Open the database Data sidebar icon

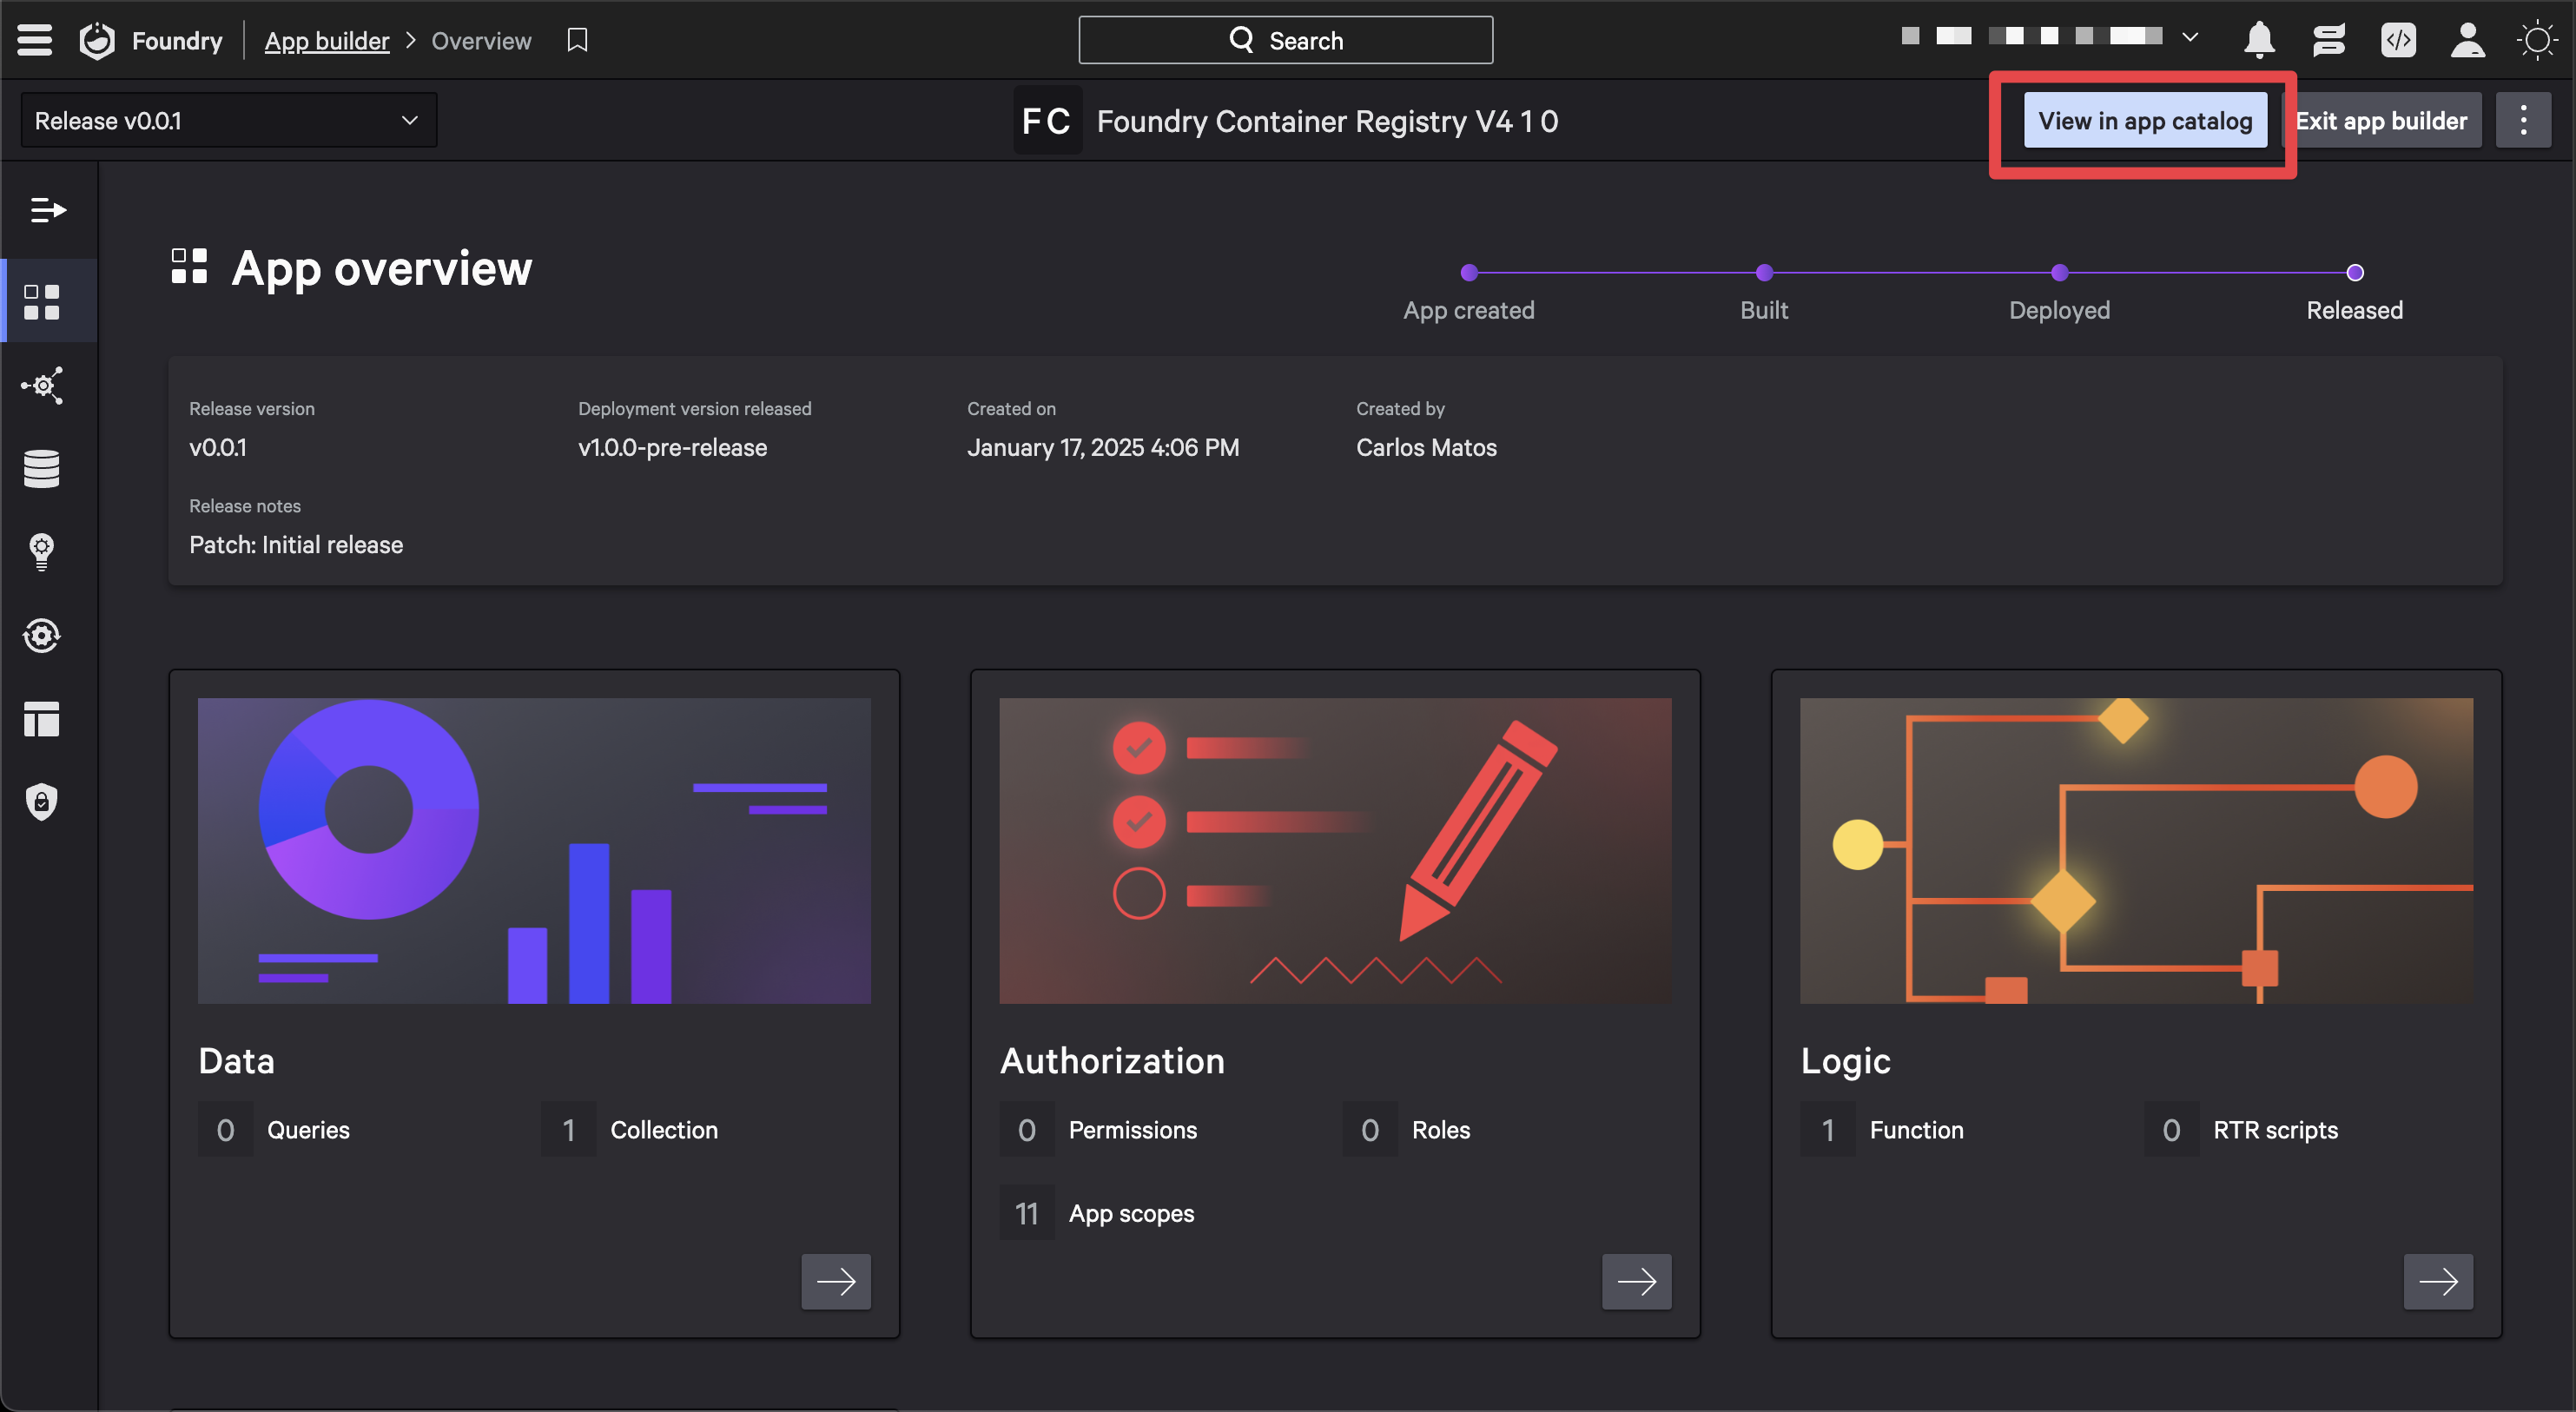tap(42, 468)
